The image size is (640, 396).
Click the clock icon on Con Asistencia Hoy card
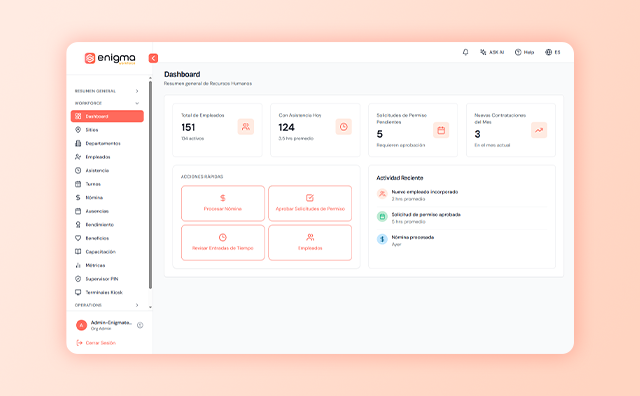pyautogui.click(x=344, y=127)
